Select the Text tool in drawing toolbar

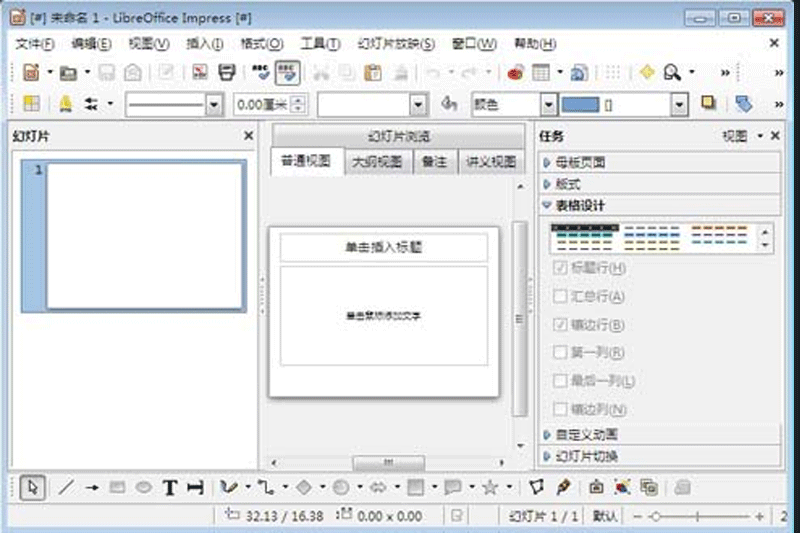170,488
